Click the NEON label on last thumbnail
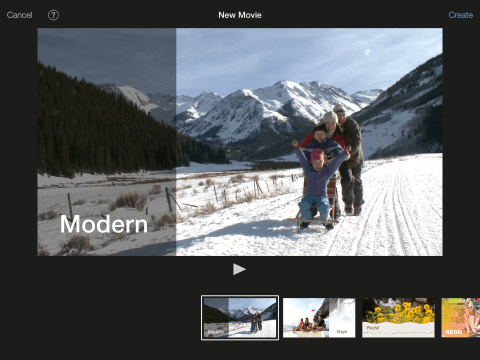This screenshot has width=480, height=360. coord(454,332)
